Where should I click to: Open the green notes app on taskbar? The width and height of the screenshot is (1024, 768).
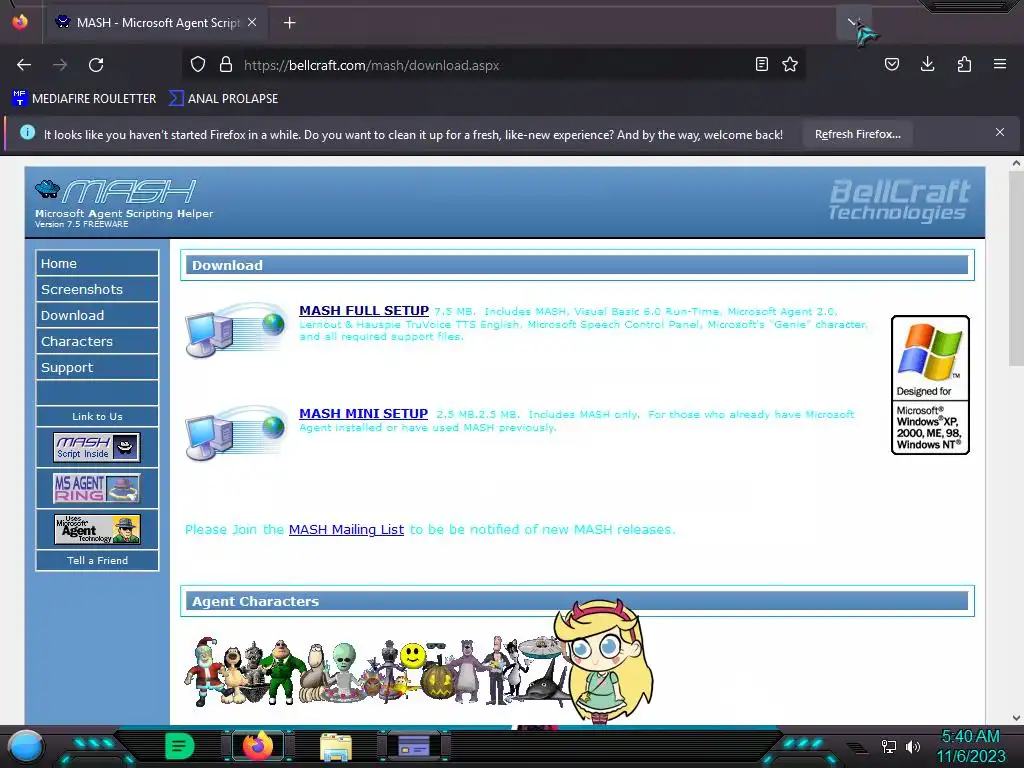click(x=180, y=746)
